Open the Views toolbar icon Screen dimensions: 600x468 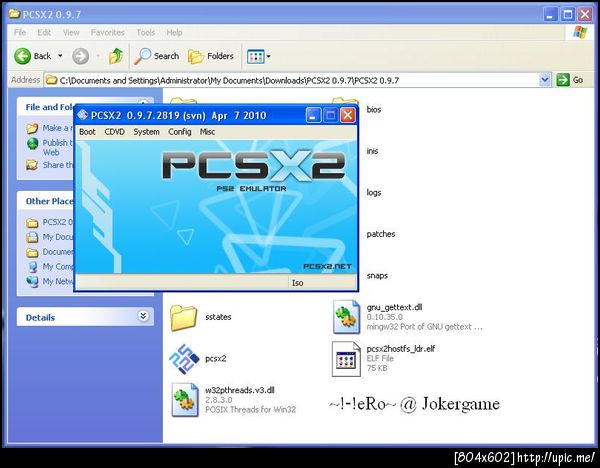click(256, 57)
